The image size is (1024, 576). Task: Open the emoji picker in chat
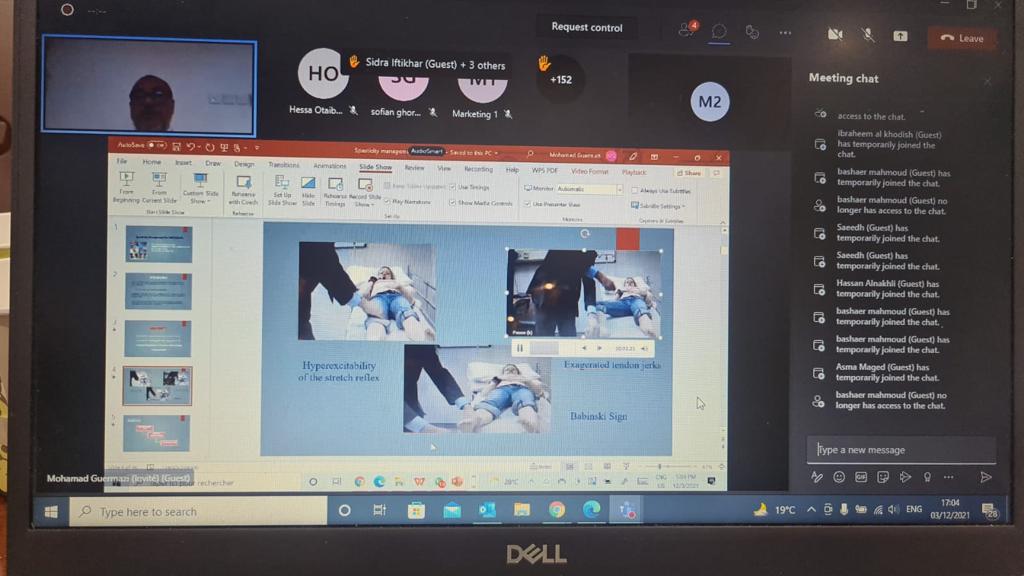[839, 477]
